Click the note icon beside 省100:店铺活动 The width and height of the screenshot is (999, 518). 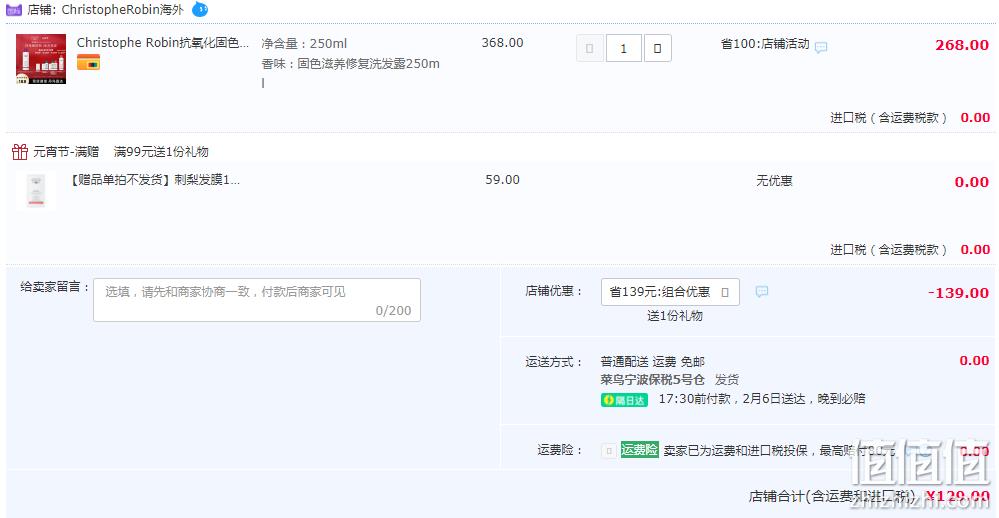point(821,47)
